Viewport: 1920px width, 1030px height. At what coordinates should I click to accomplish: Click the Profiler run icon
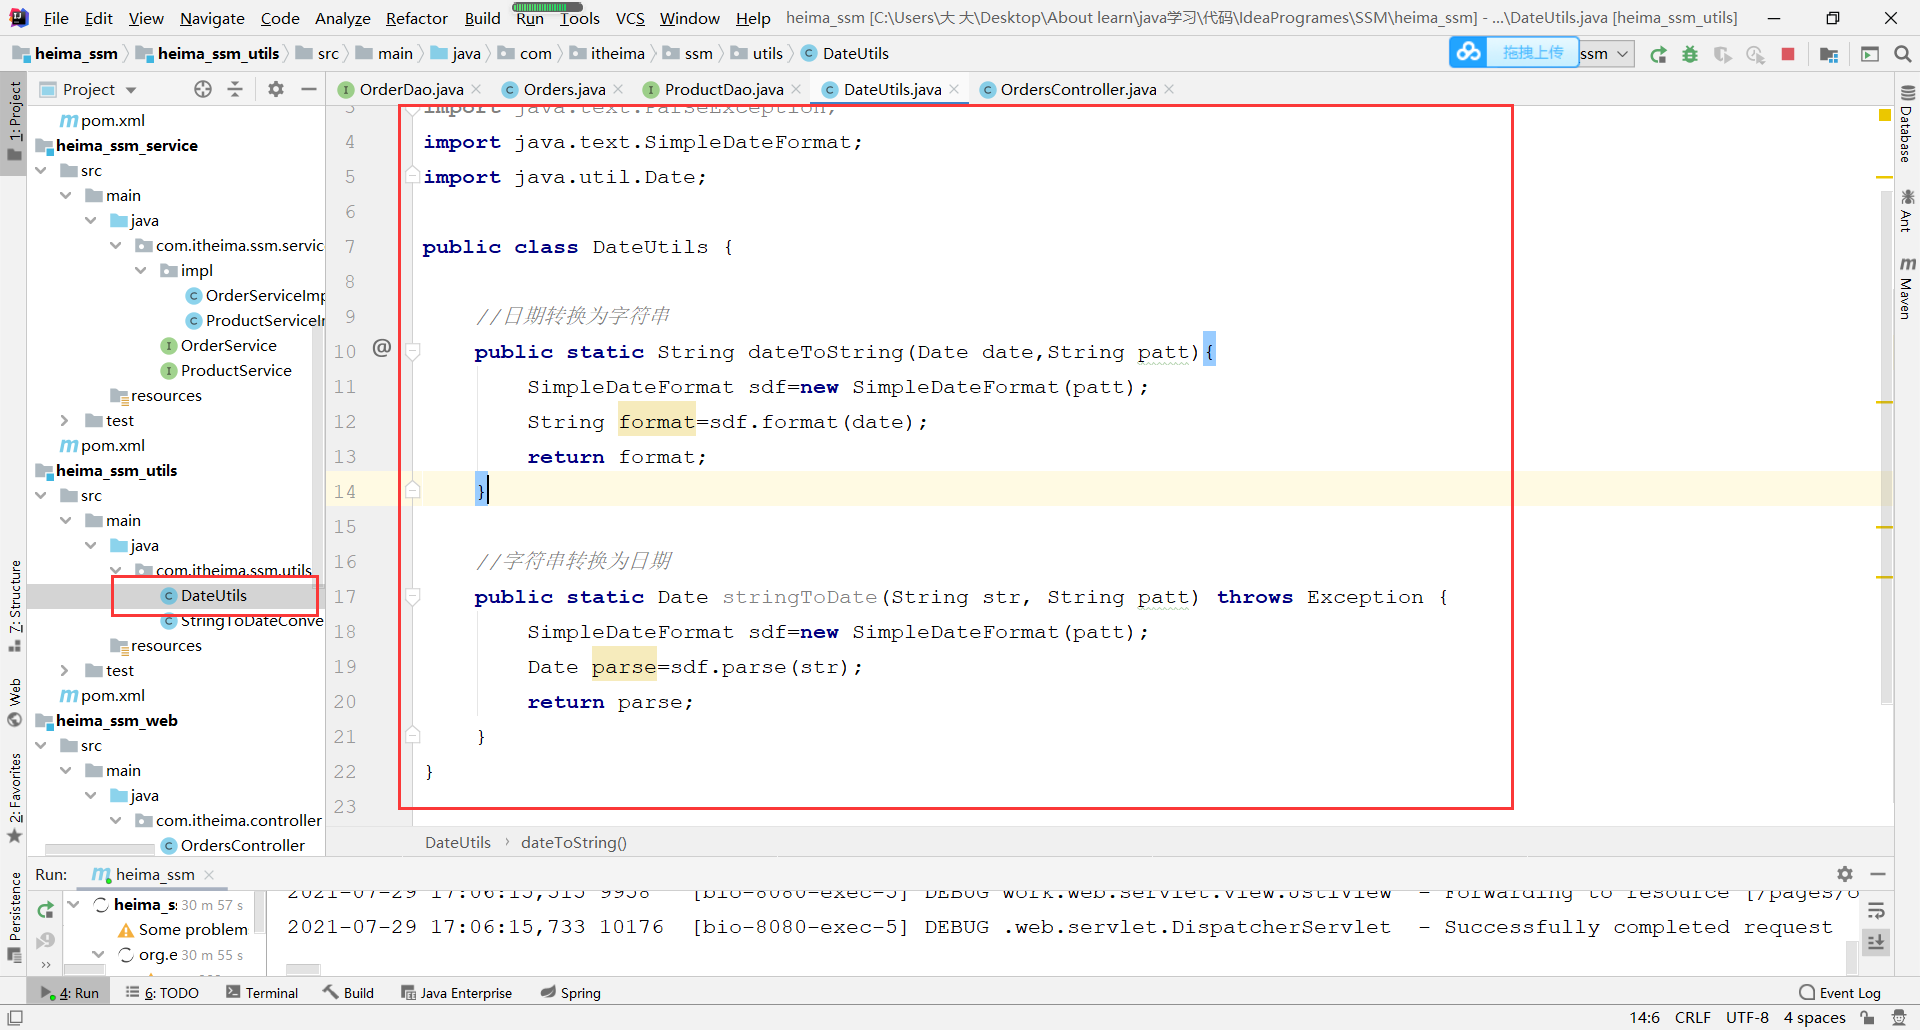[1755, 54]
